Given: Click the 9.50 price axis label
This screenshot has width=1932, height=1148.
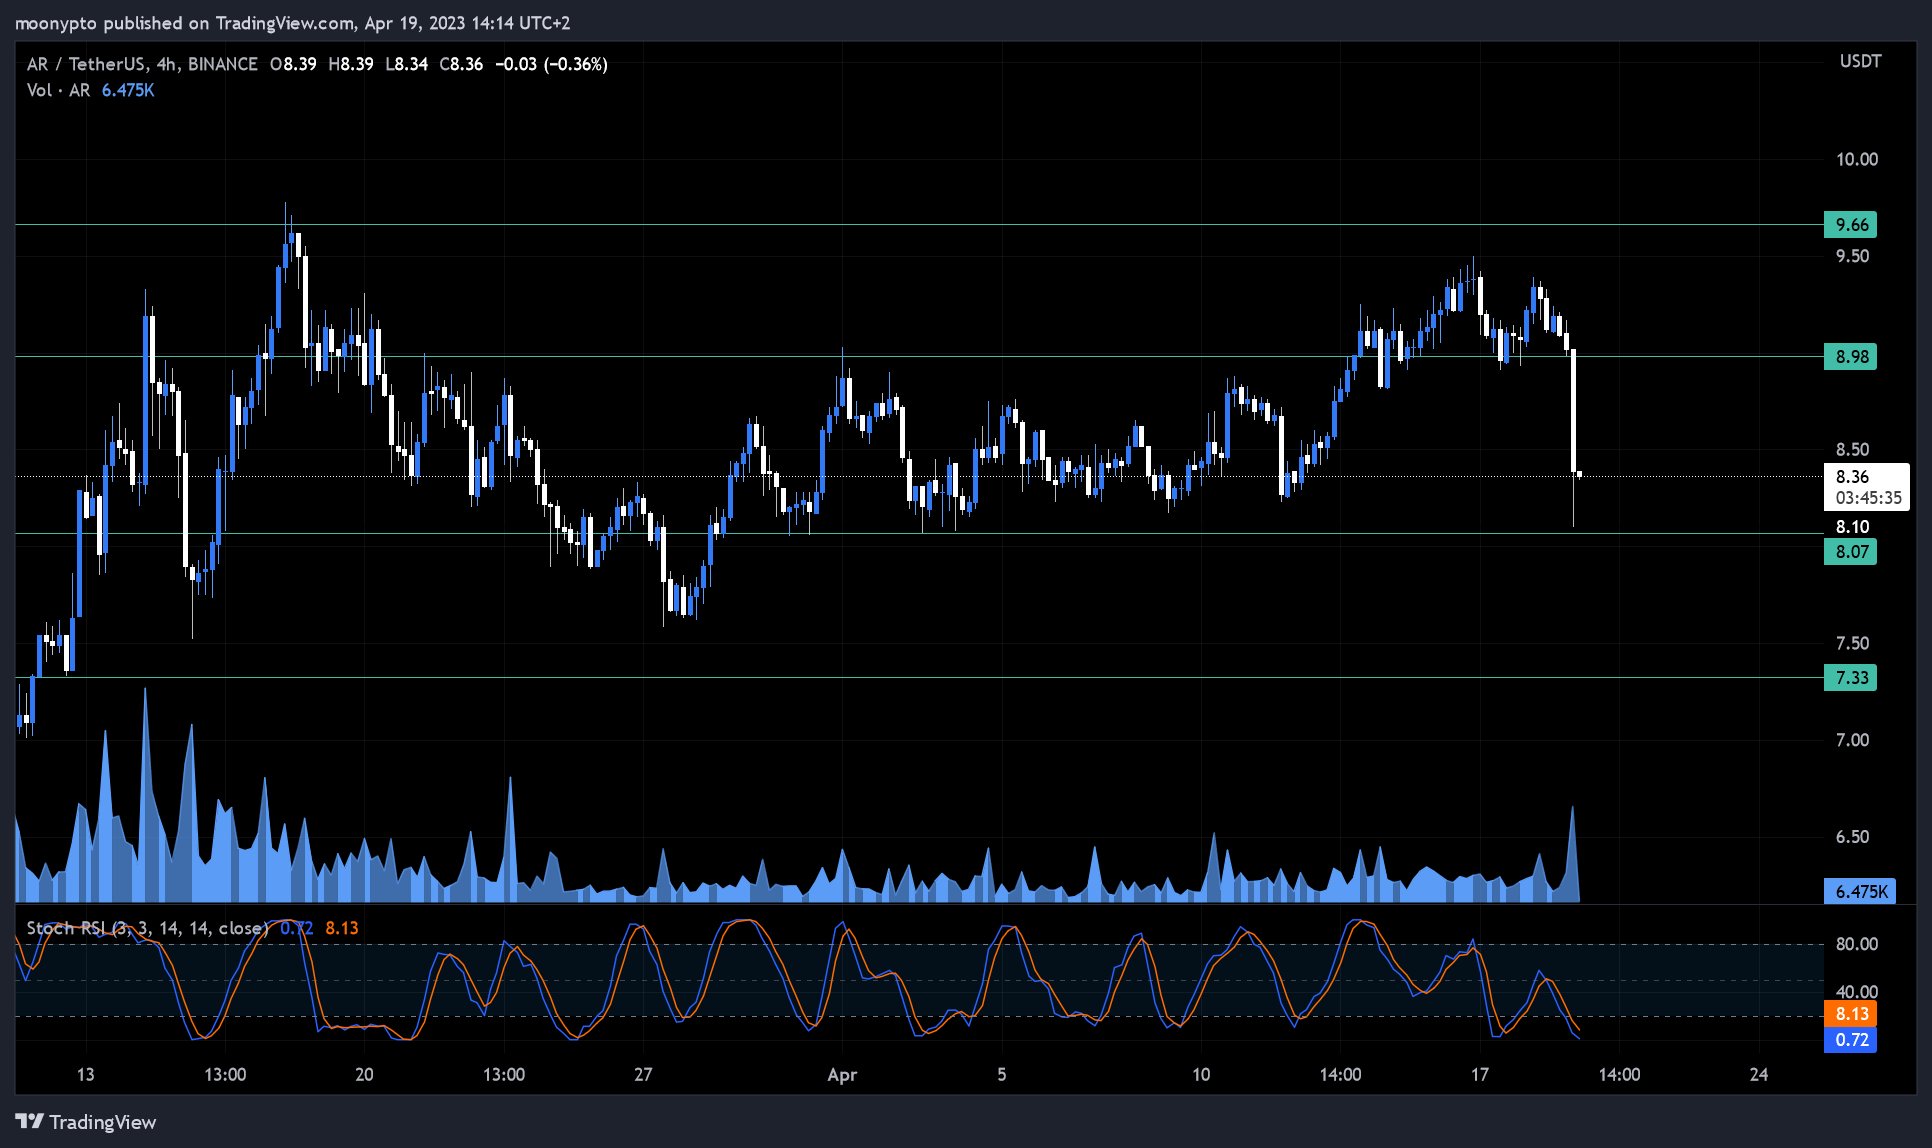Looking at the screenshot, I should [1852, 256].
